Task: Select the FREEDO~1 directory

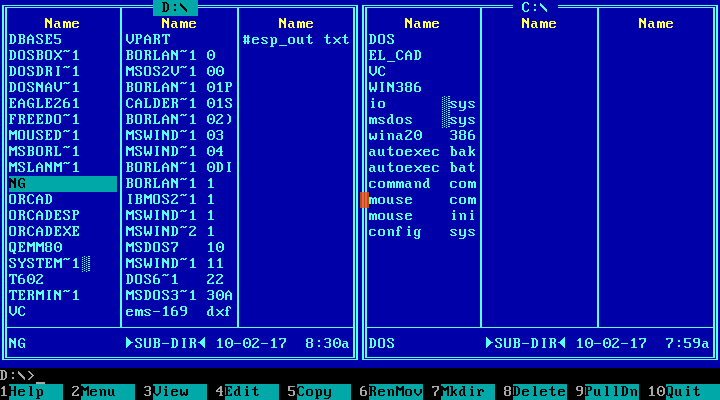Action: [x=44, y=119]
